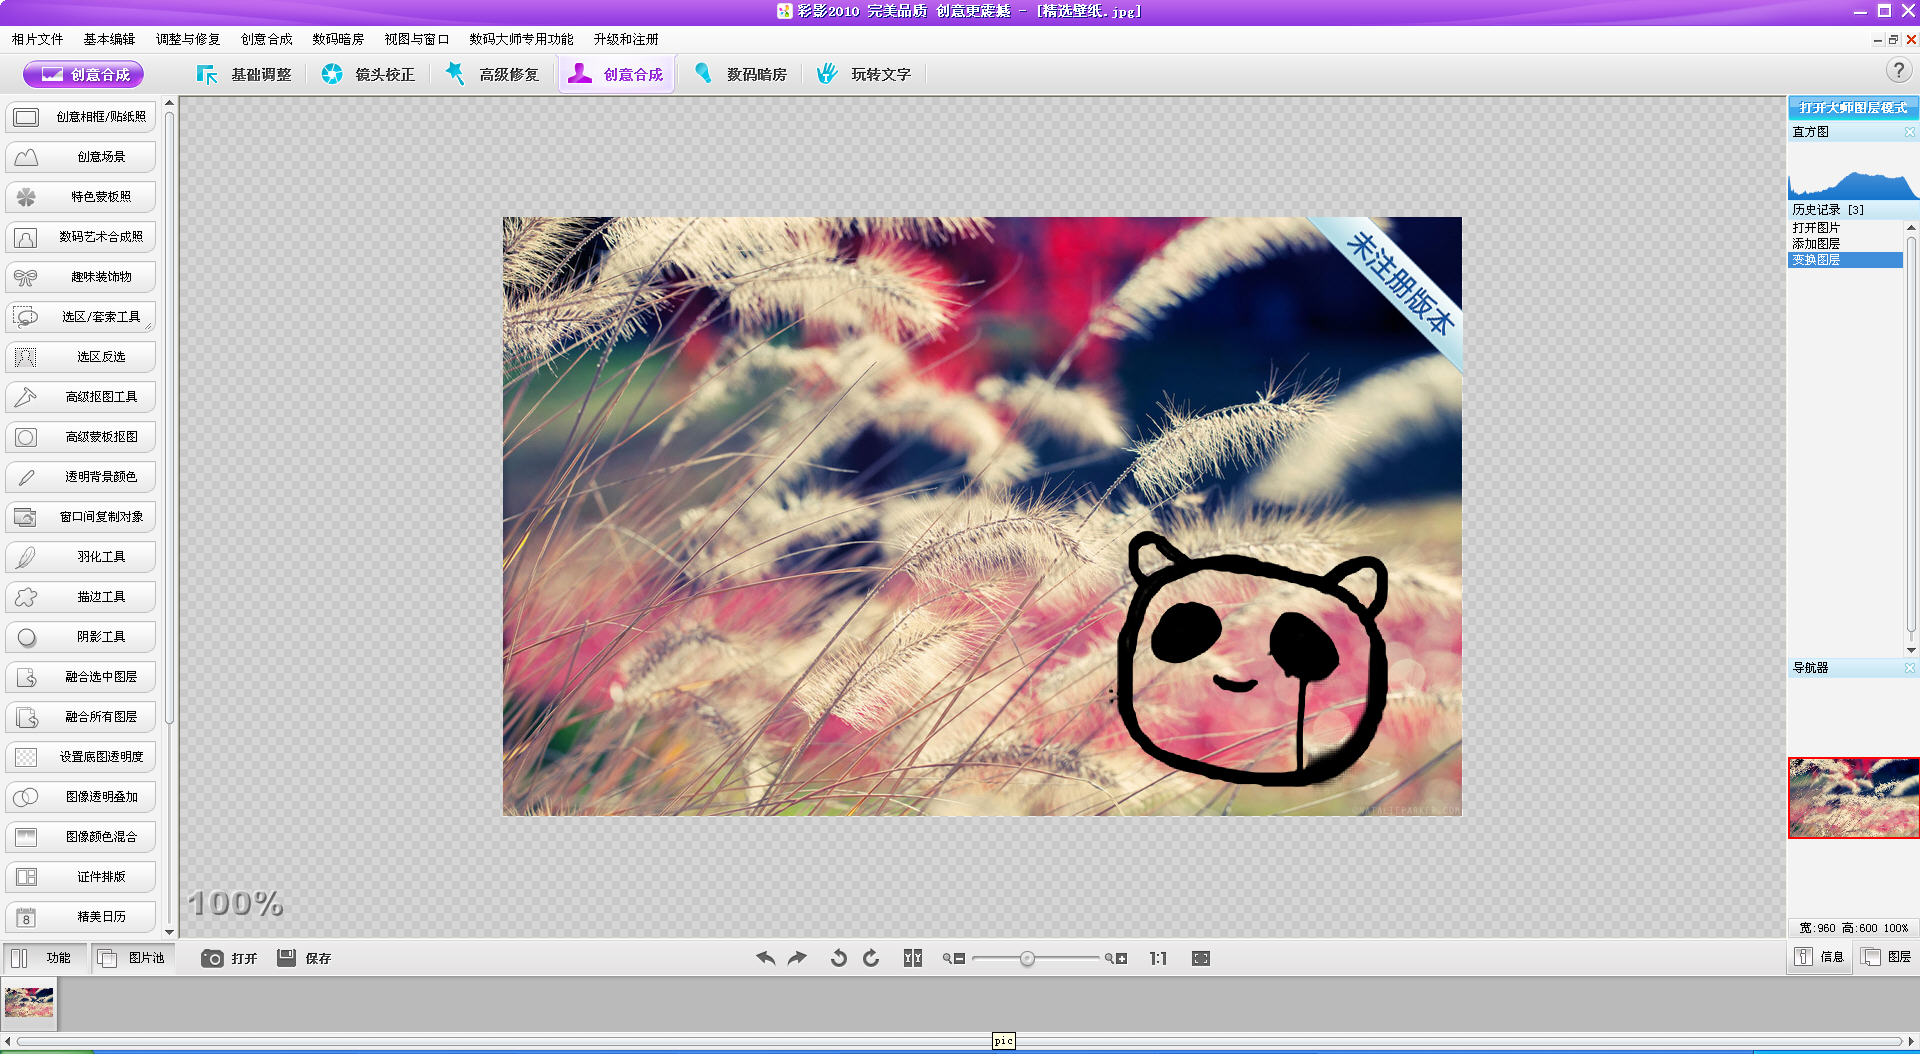Select 特色蒙板照 tool
The width and height of the screenshot is (1928, 1058).
point(81,197)
